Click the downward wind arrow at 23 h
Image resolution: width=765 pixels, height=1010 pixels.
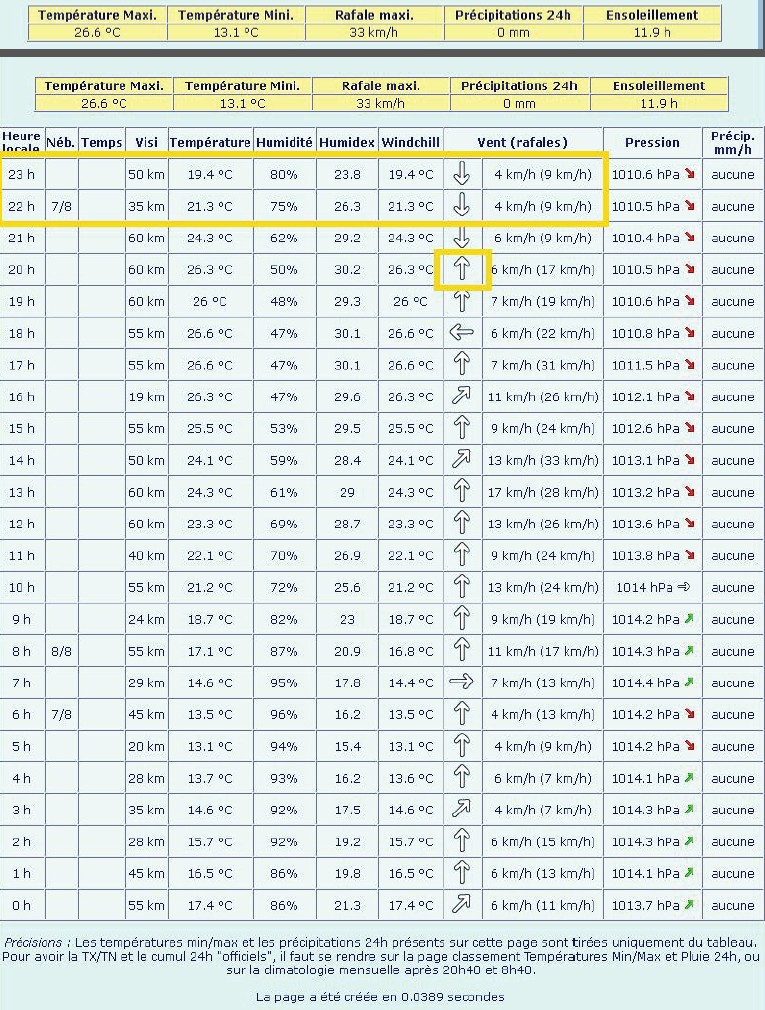pos(461,174)
